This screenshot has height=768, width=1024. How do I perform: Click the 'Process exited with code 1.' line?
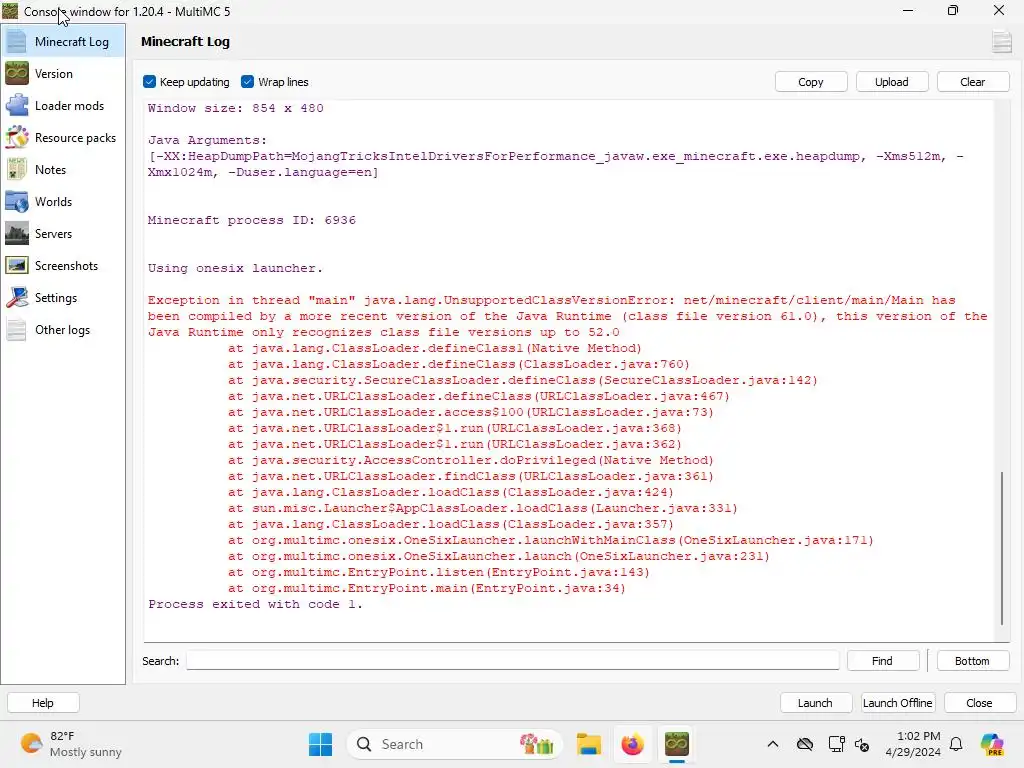255,604
